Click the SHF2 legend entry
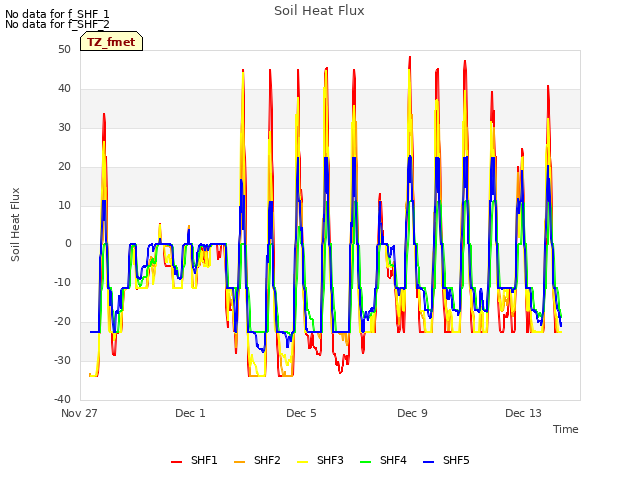Viewport: 640px width, 480px height. coord(257,460)
